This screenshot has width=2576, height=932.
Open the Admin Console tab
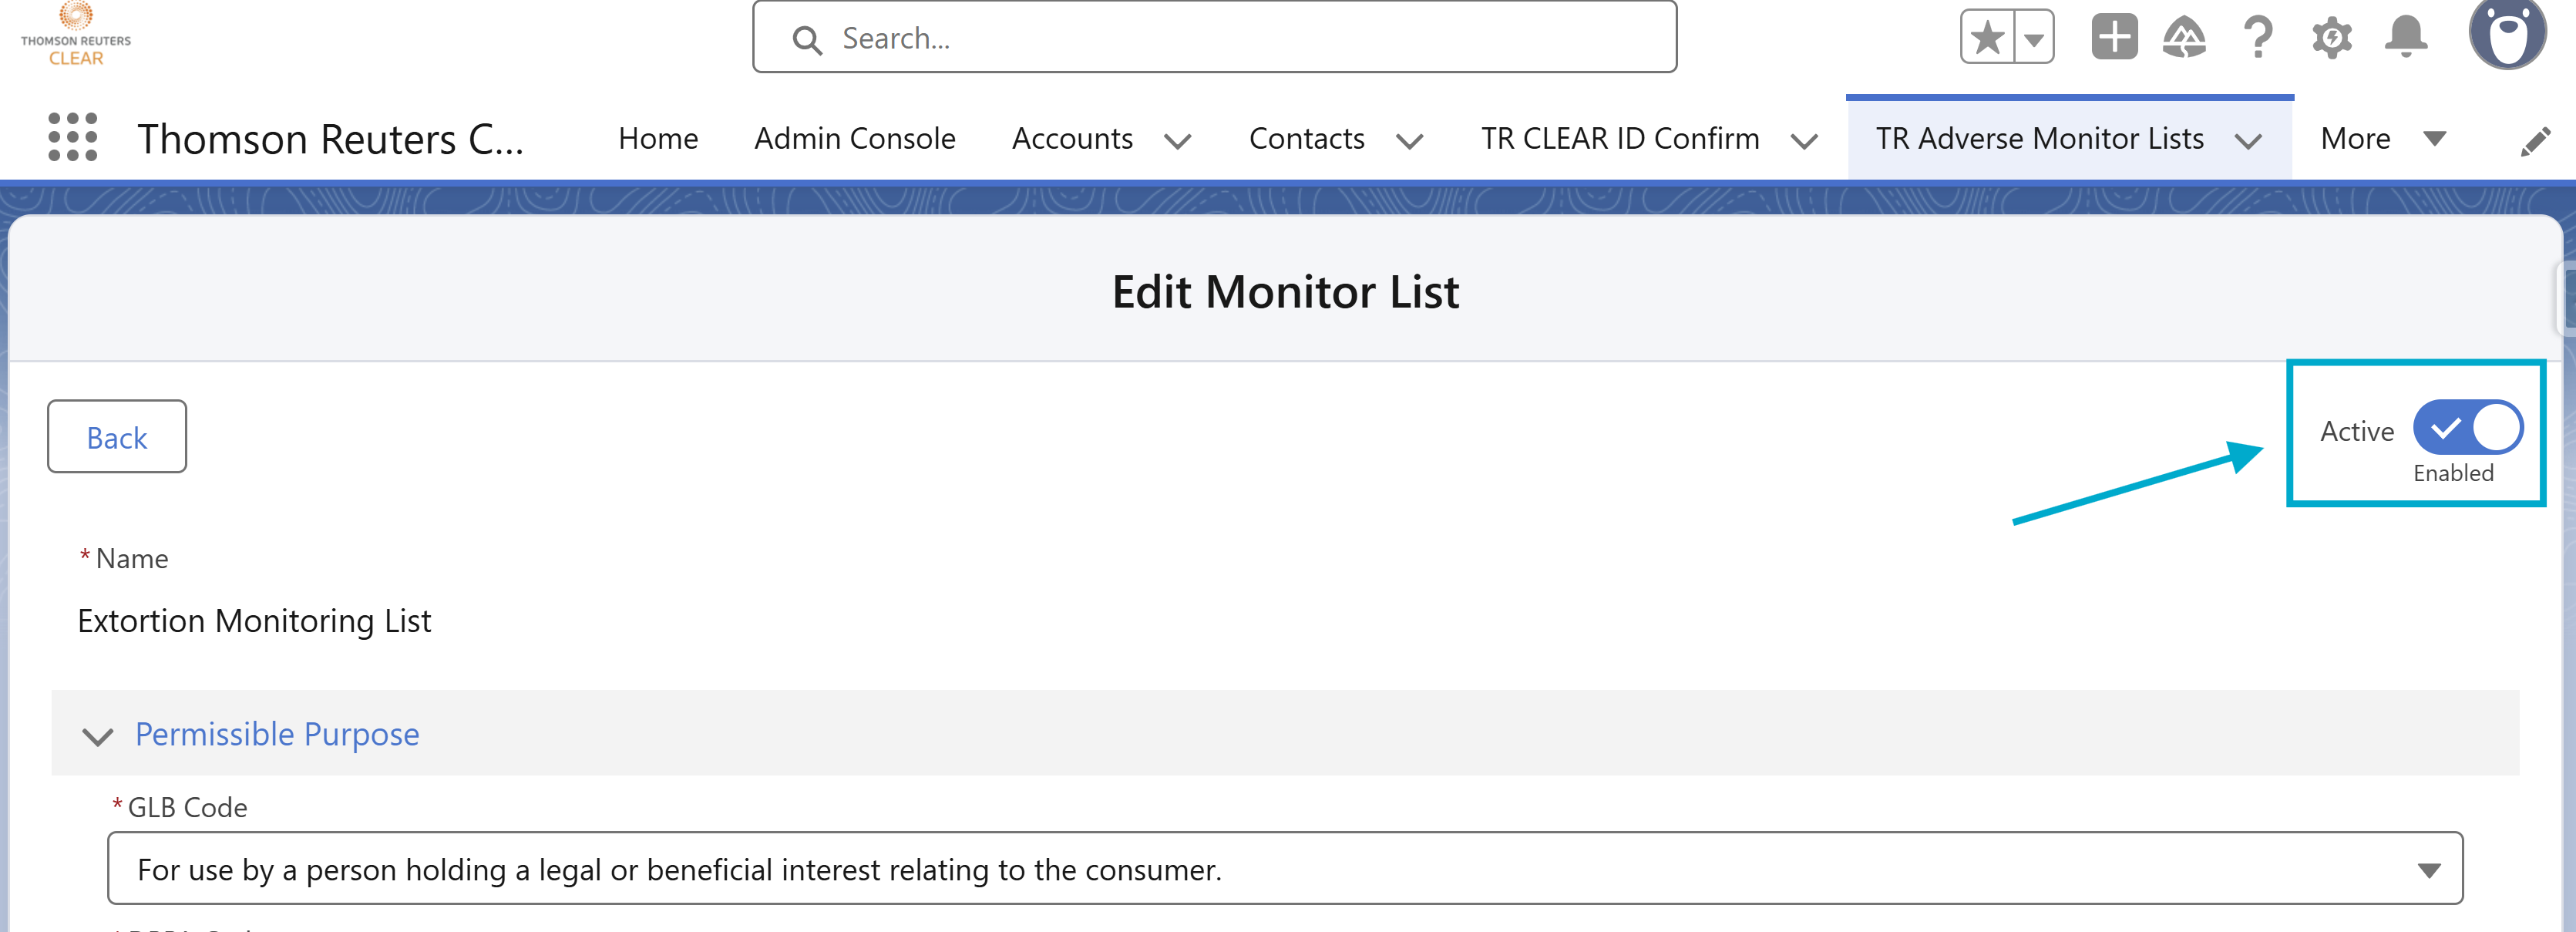[855, 138]
